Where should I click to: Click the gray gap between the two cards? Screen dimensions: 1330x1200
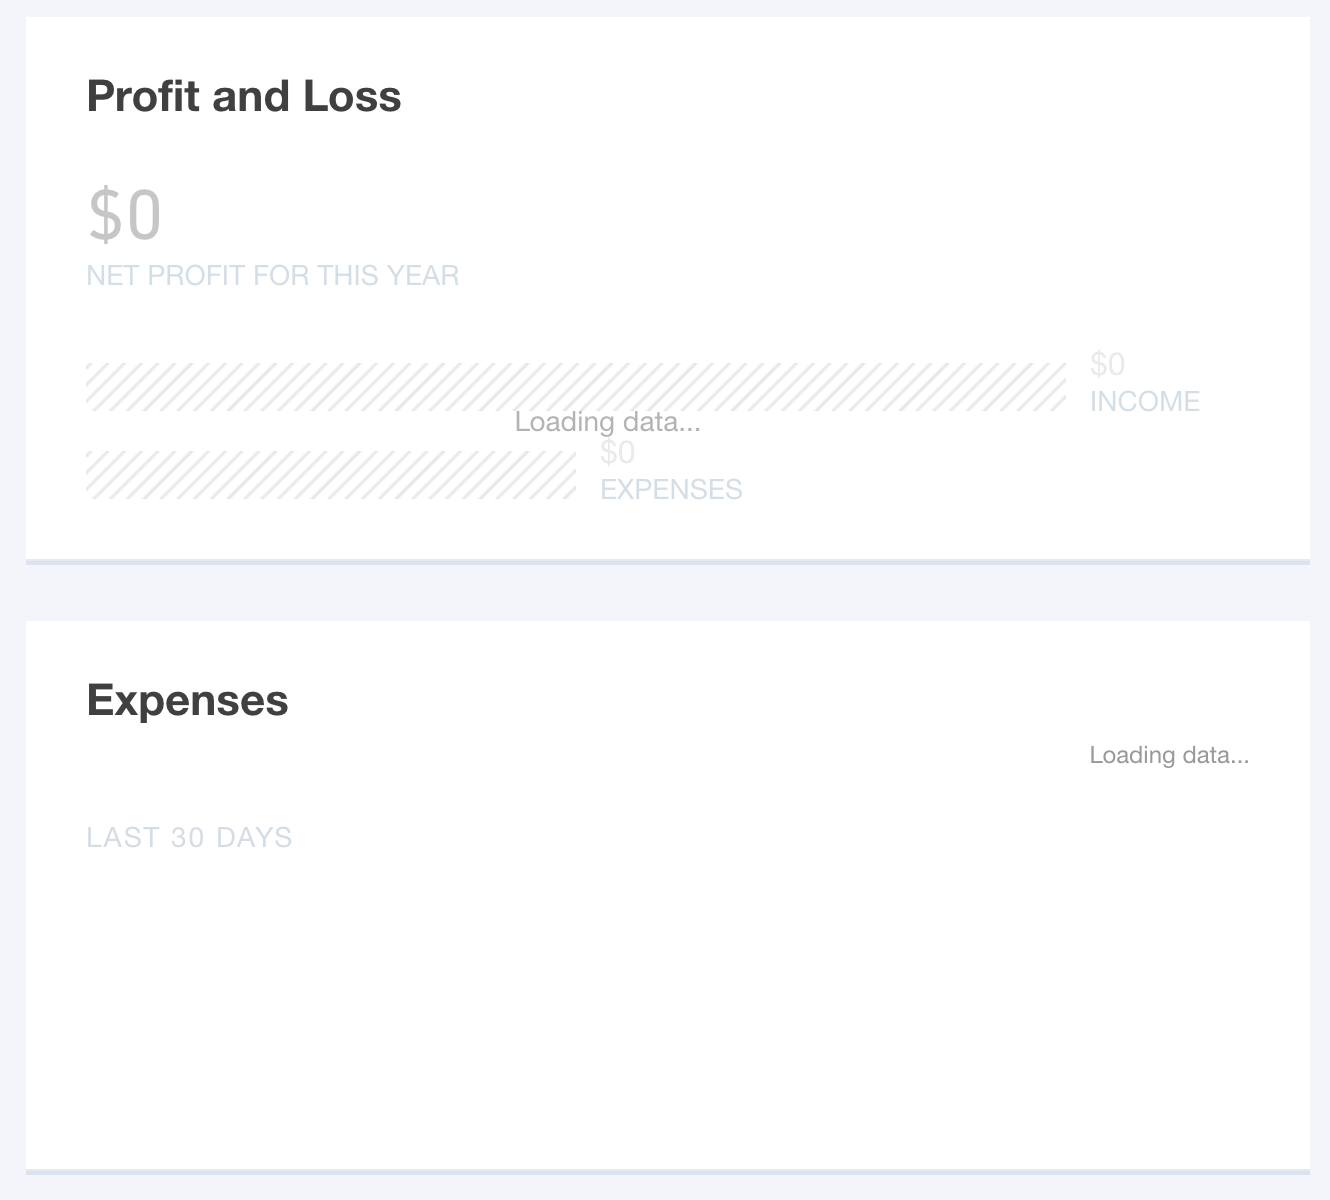(x=668, y=593)
